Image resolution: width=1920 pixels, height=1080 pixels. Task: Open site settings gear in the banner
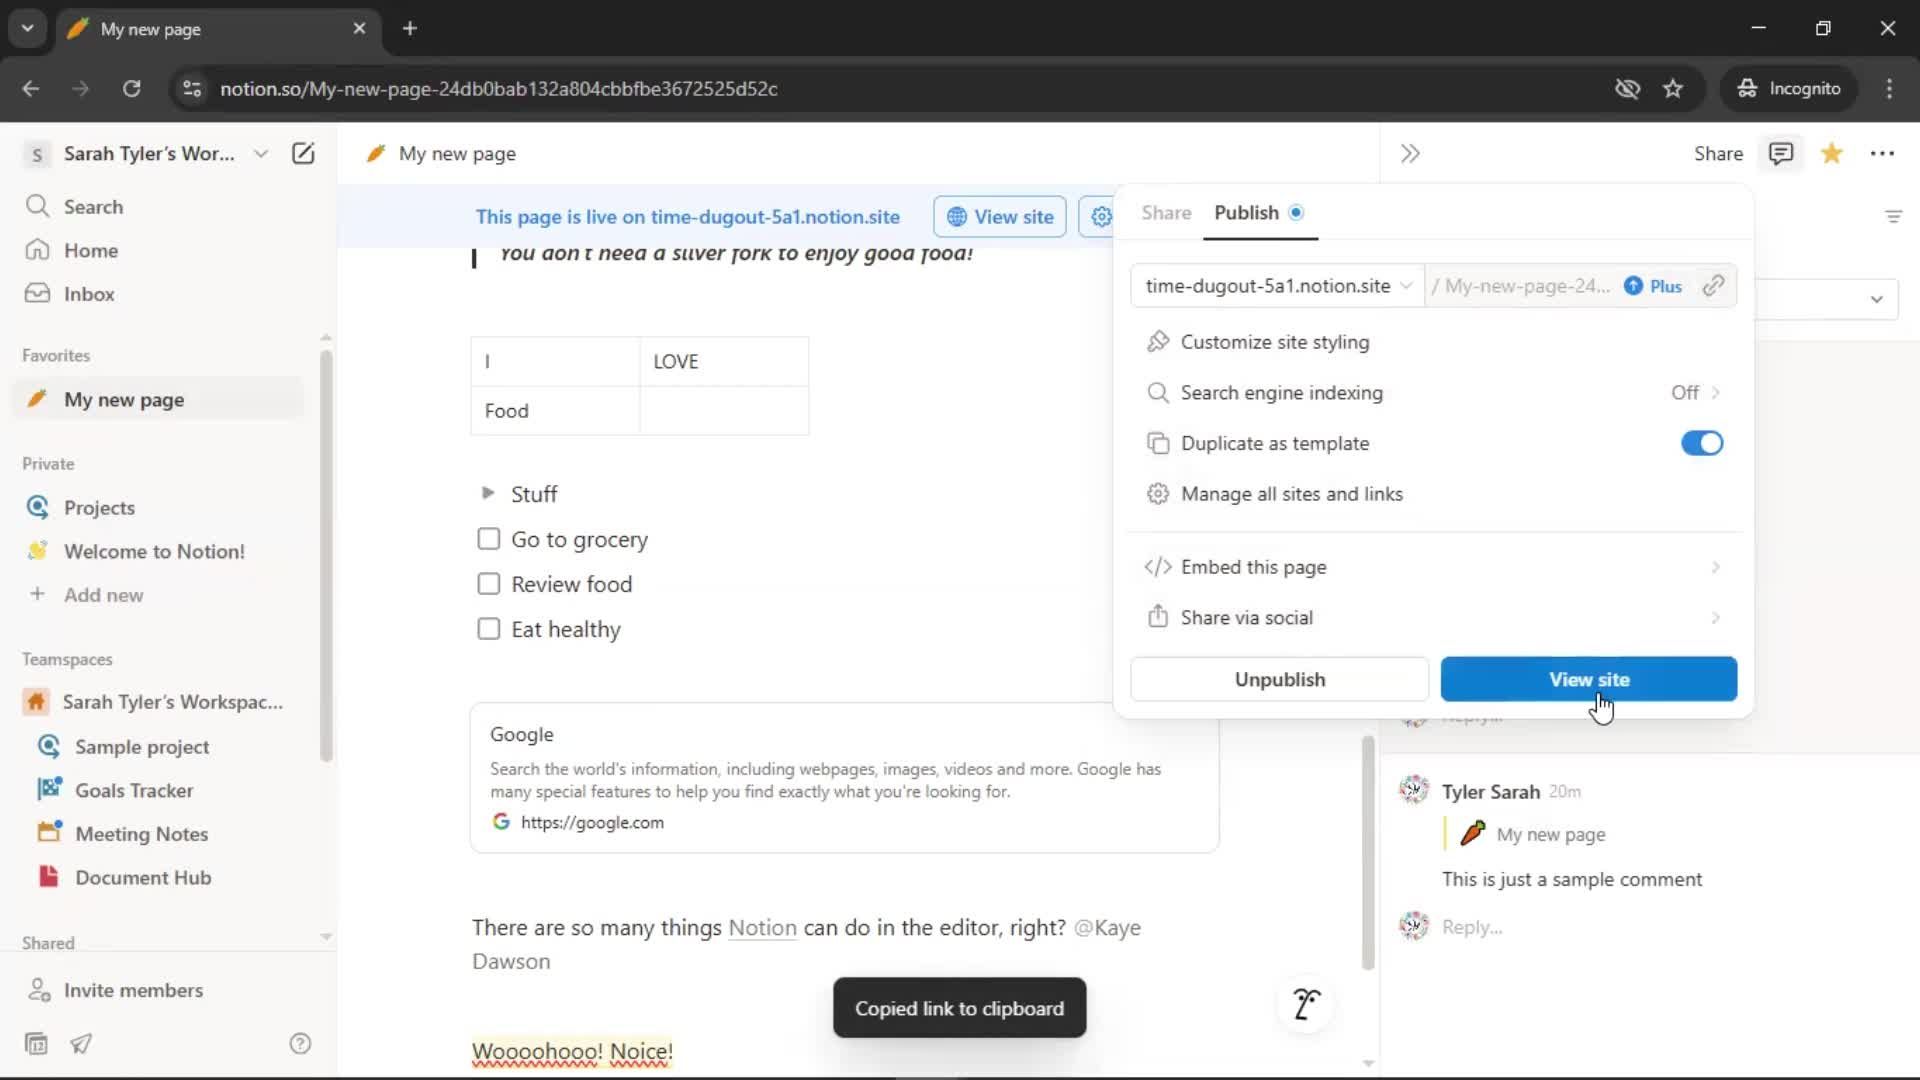click(1100, 216)
